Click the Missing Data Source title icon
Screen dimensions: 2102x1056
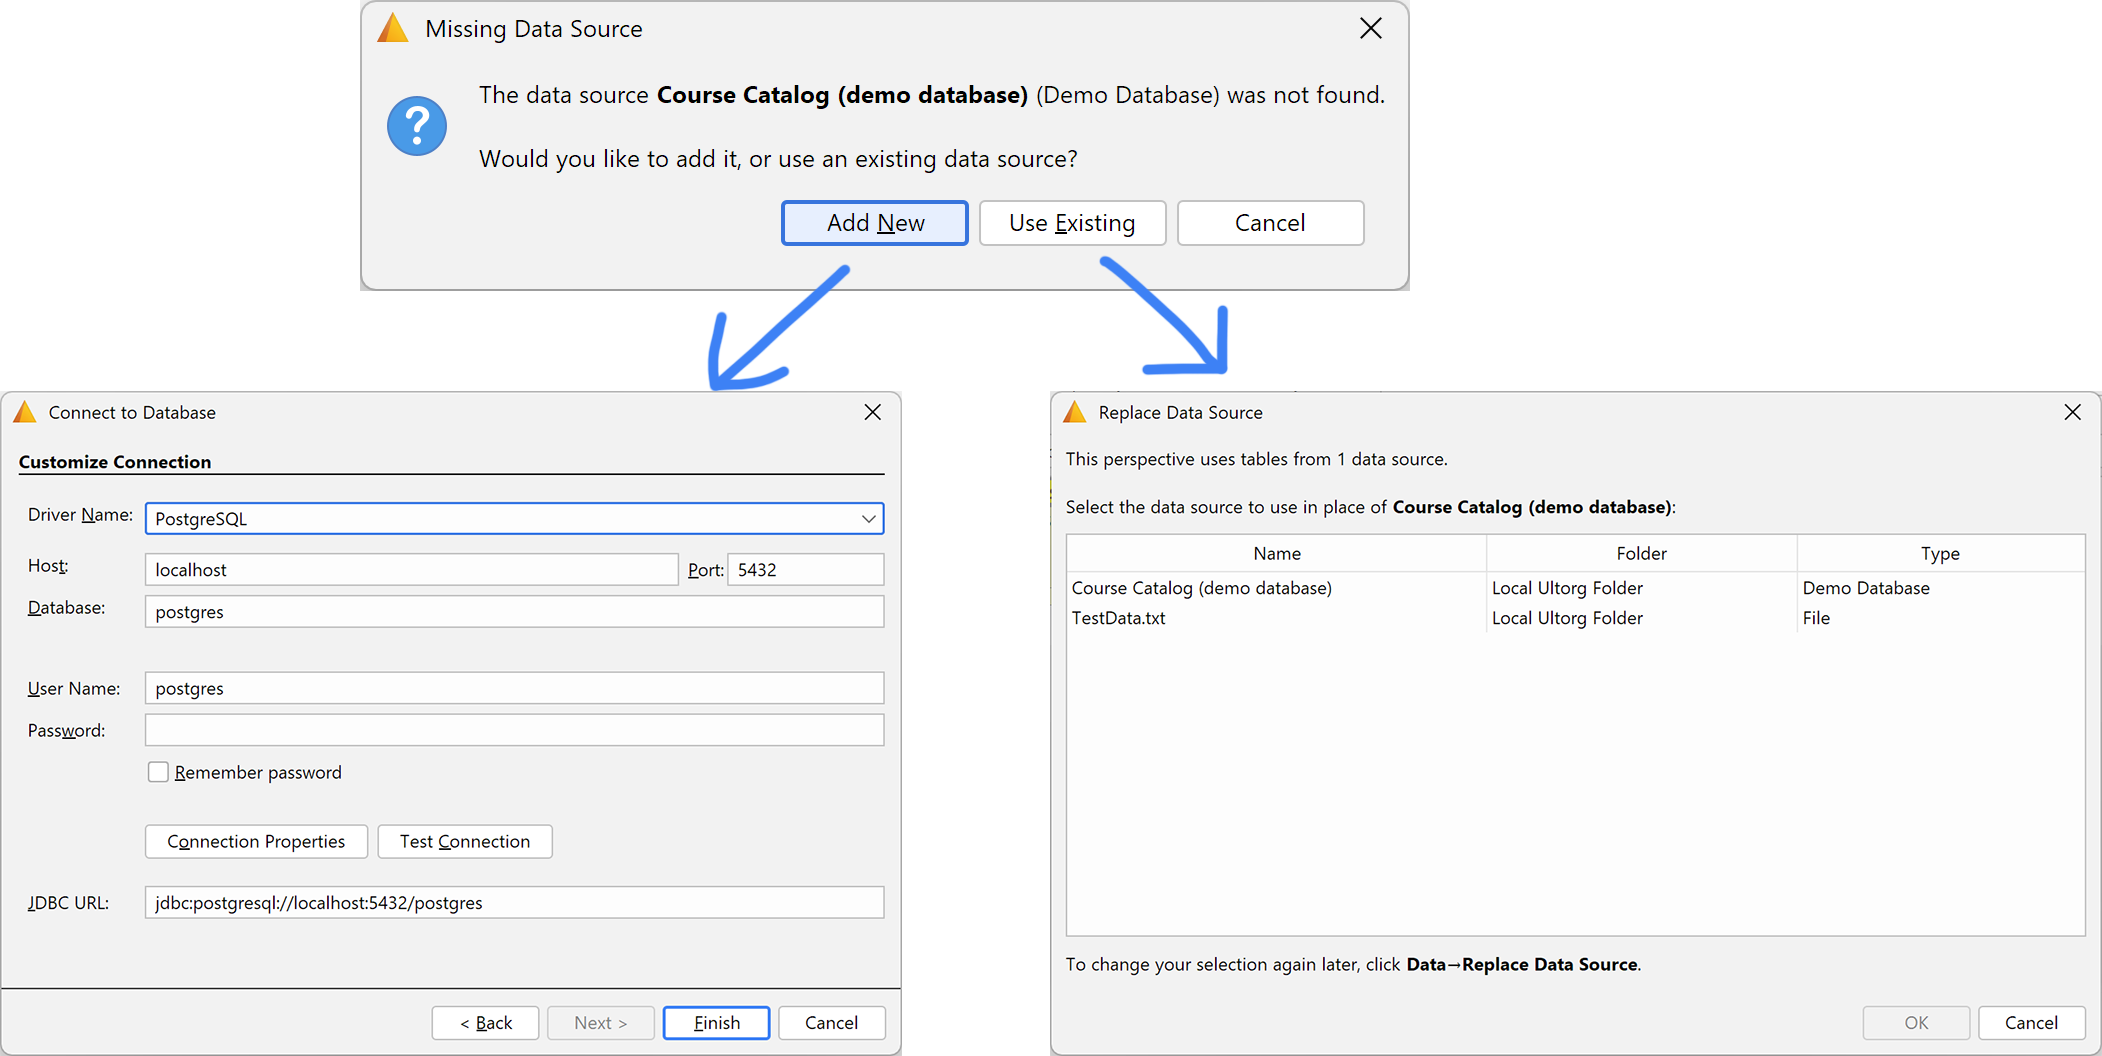tap(393, 29)
